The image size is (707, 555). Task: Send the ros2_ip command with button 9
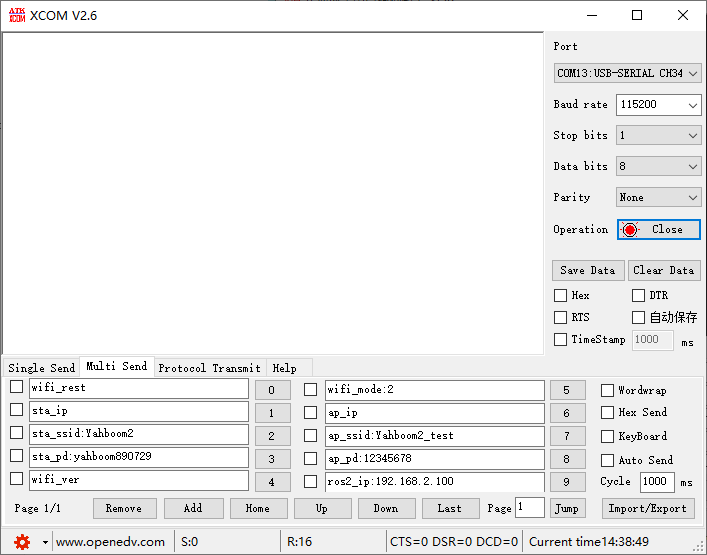click(567, 482)
